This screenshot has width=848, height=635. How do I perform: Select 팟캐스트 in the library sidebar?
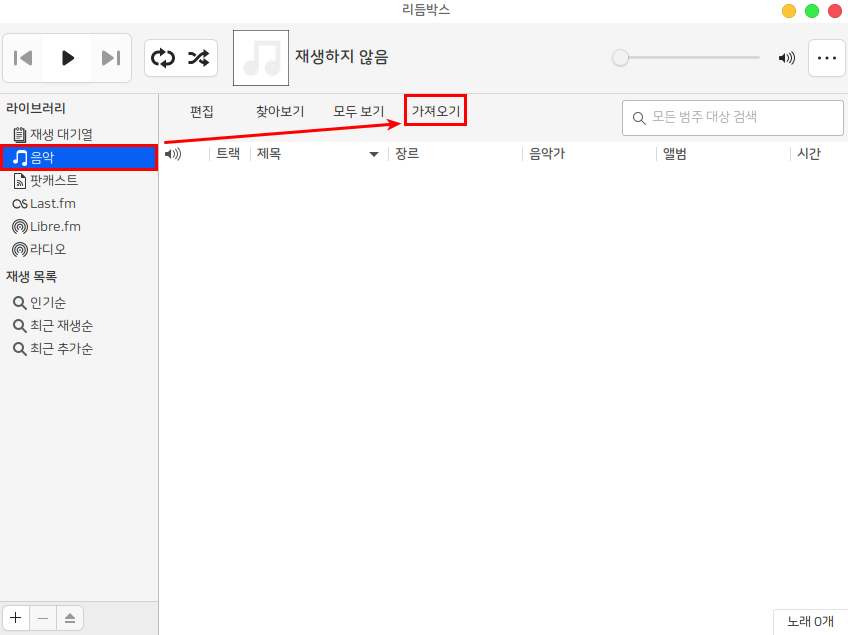pos(53,181)
